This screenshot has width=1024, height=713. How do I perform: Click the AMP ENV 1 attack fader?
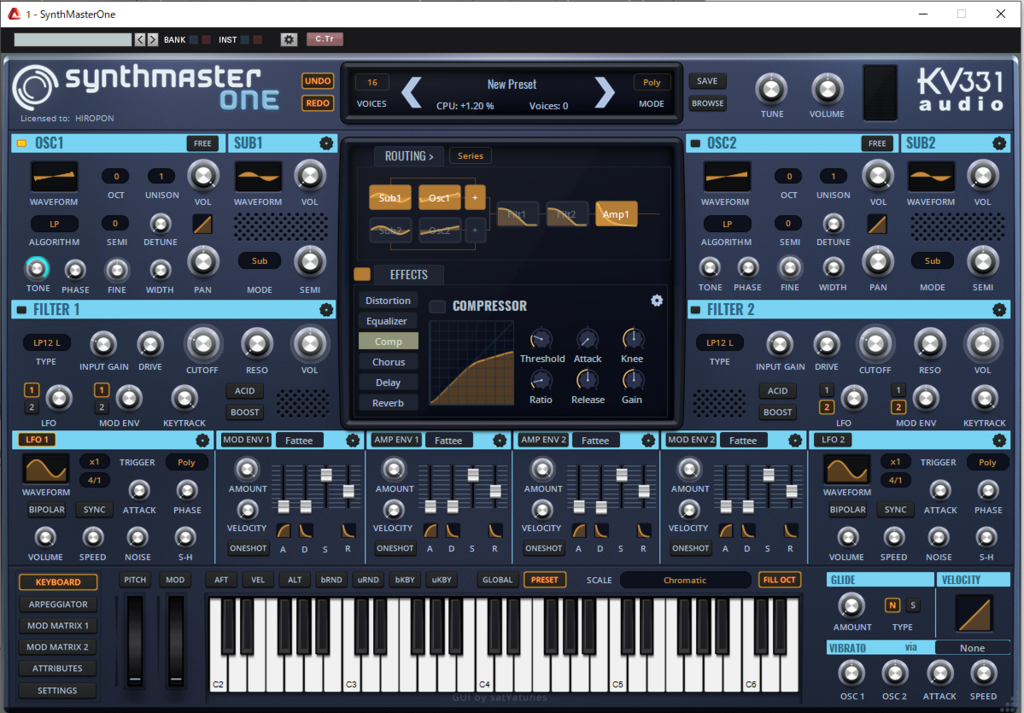click(x=430, y=507)
